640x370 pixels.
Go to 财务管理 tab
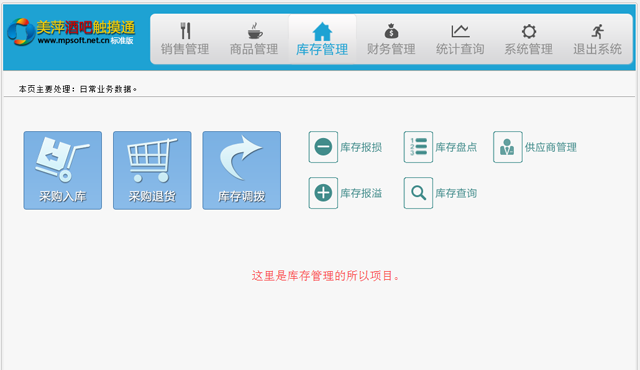tap(391, 40)
